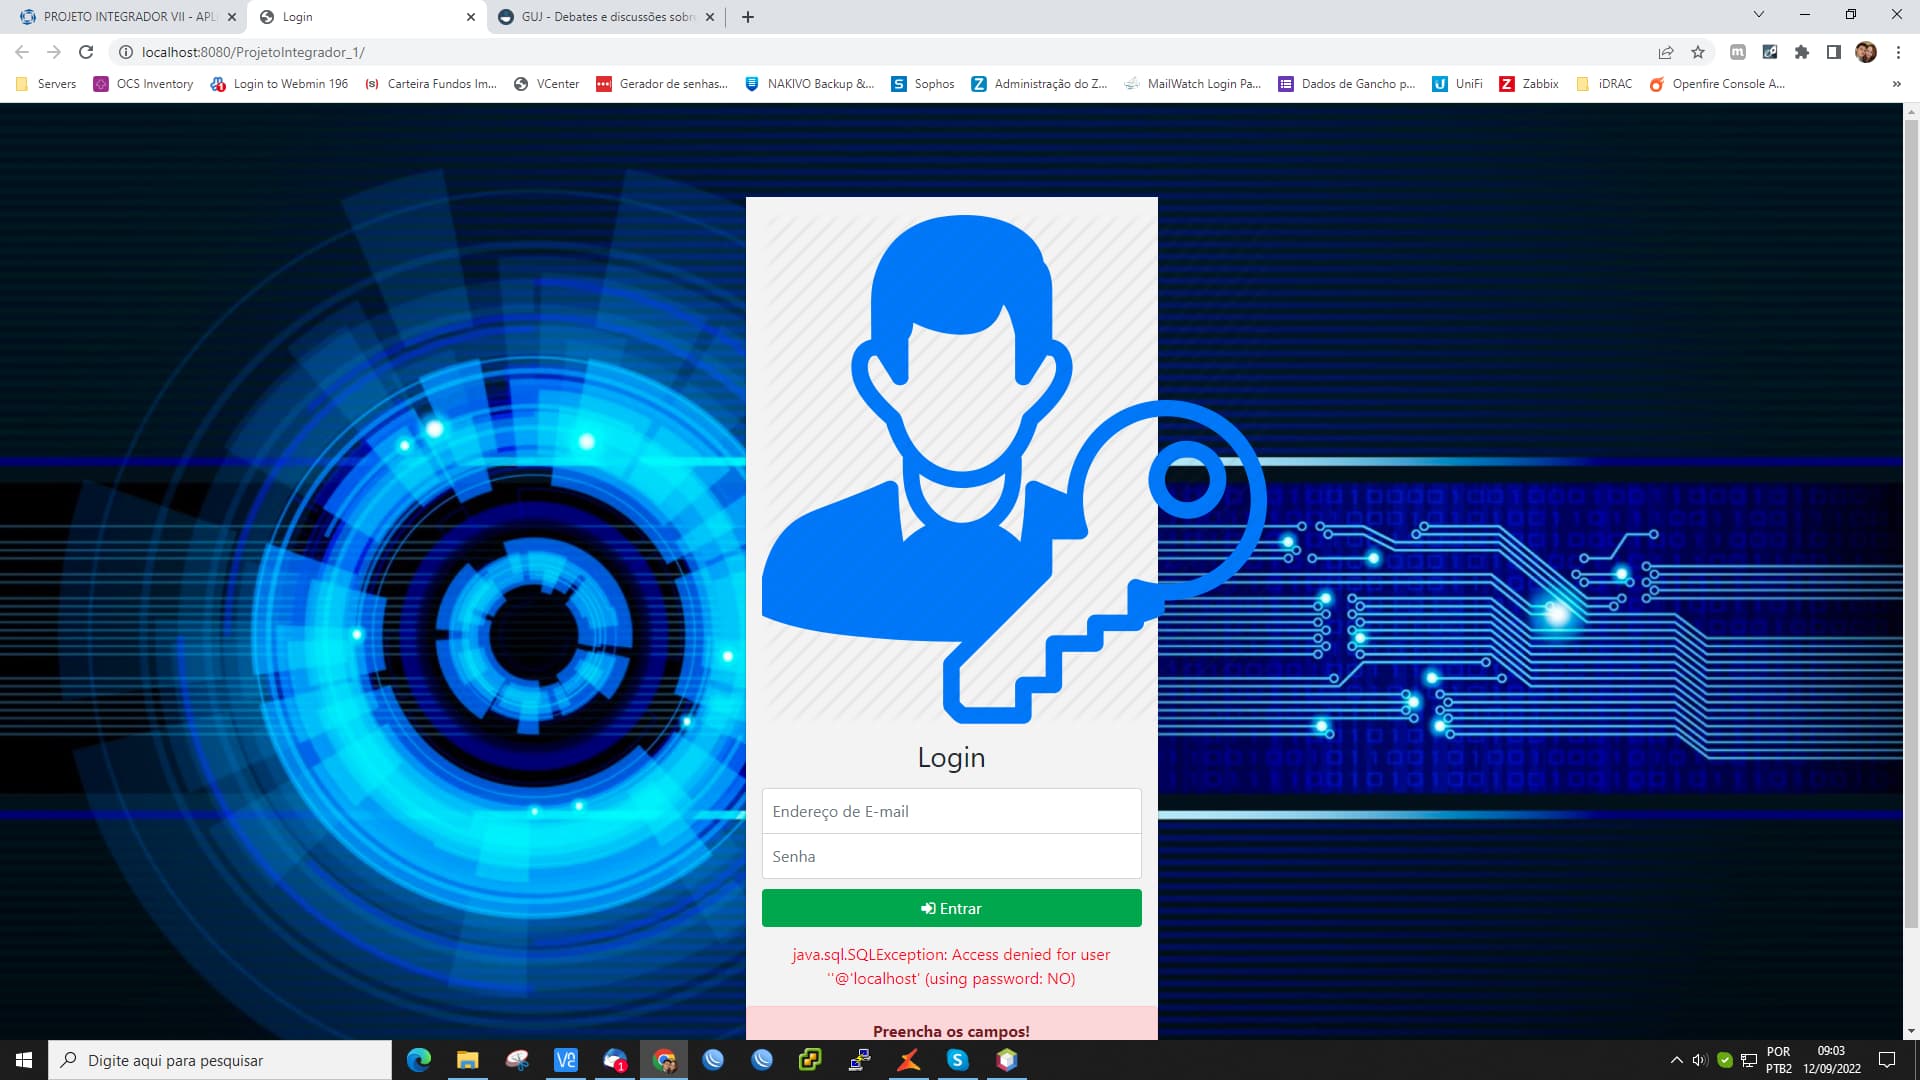Viewport: 1920px width, 1080px height.
Task: Open the green VMware-style taskbar icon
Action: click(811, 1060)
